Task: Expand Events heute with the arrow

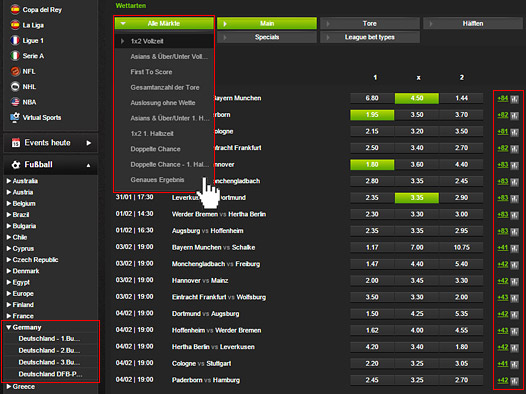Action: tap(89, 143)
